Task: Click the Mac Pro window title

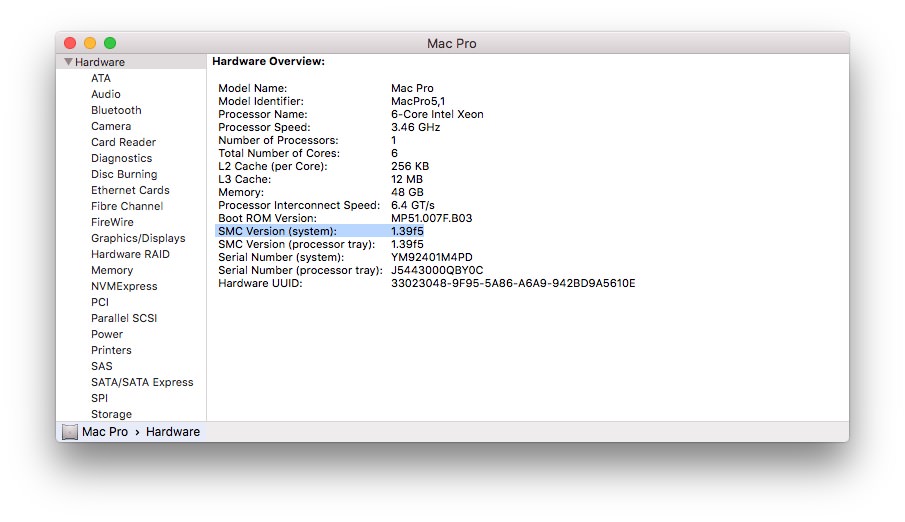Action: (451, 43)
